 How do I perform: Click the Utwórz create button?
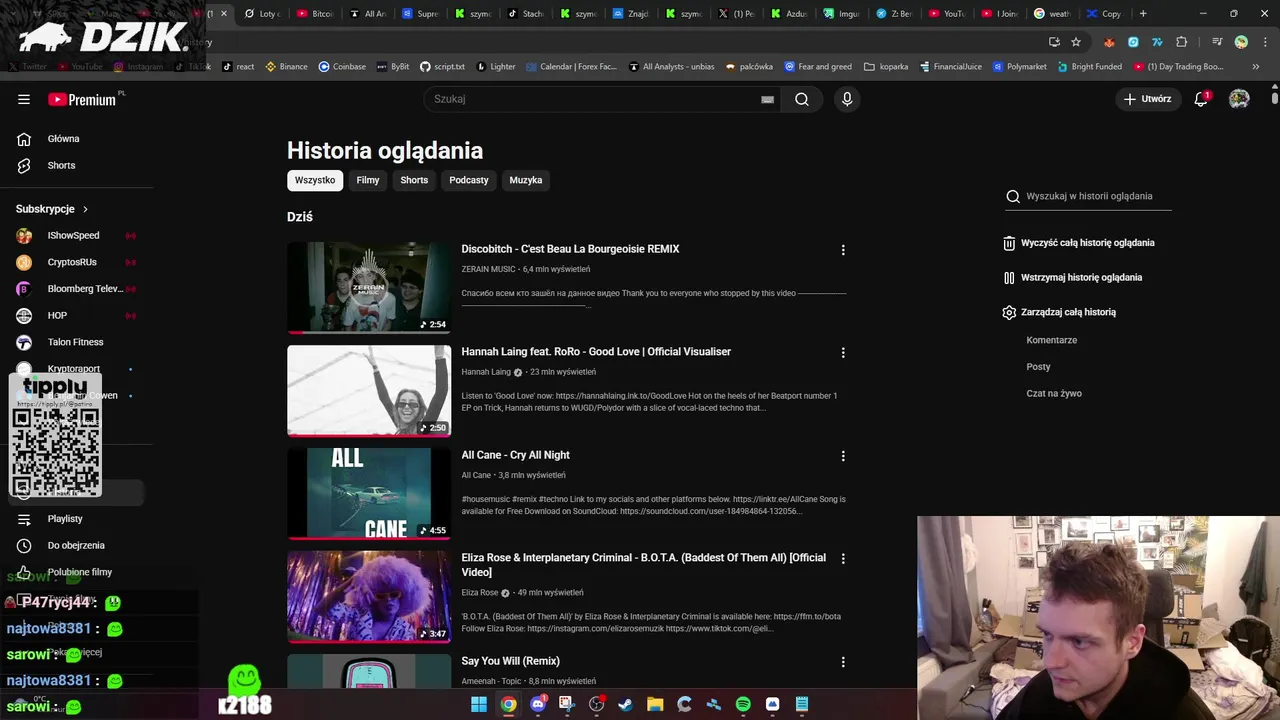coord(1147,99)
